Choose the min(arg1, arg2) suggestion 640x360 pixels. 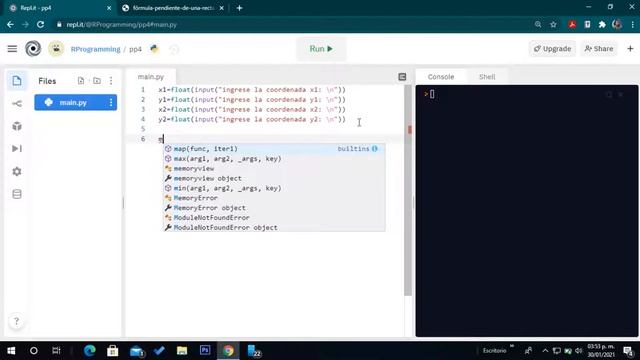(x=274, y=188)
